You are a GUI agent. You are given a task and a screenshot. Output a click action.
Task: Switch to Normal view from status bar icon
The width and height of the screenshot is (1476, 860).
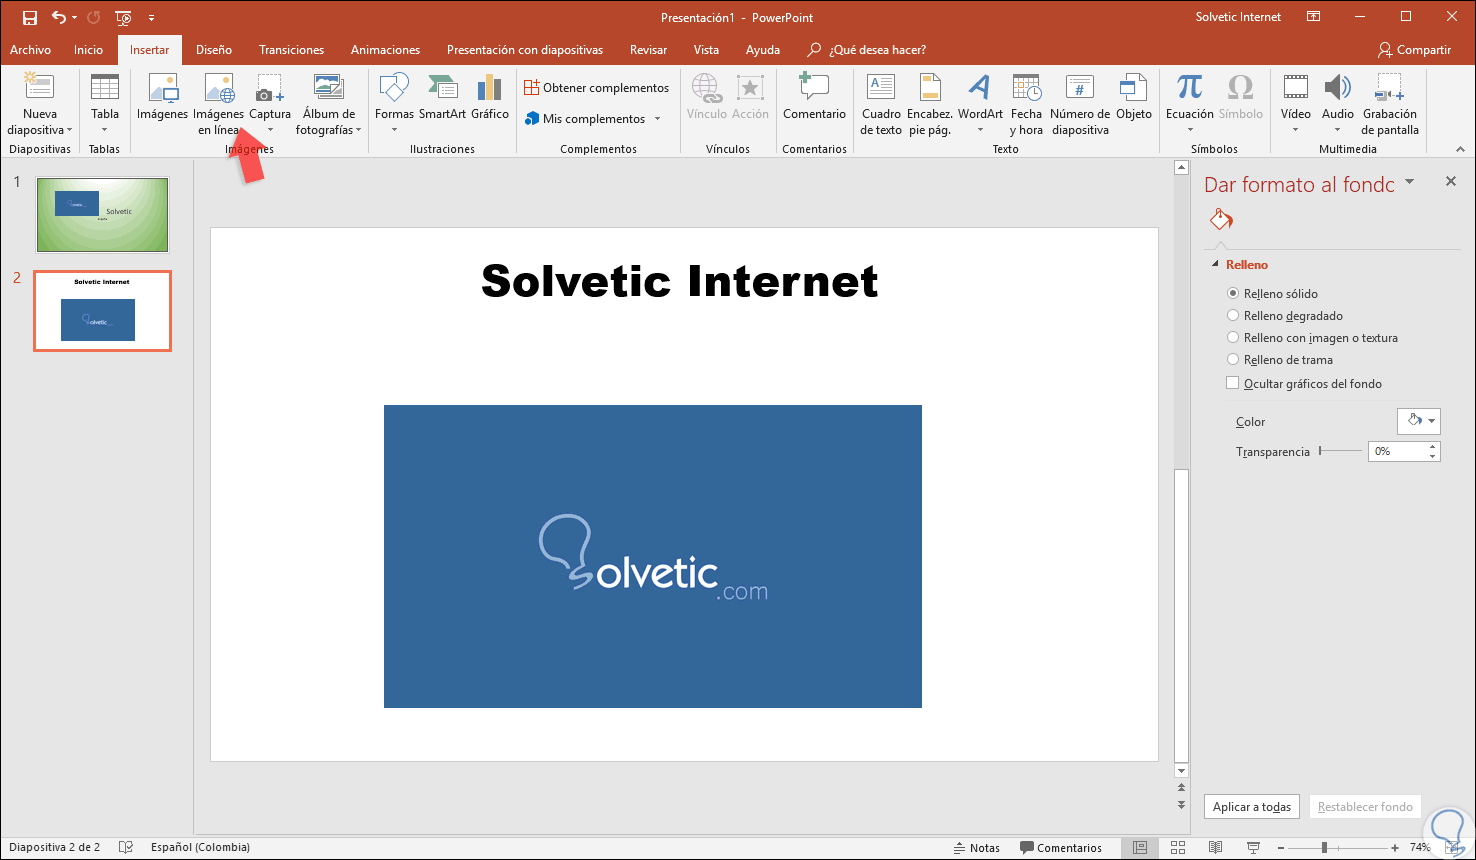point(1140,847)
